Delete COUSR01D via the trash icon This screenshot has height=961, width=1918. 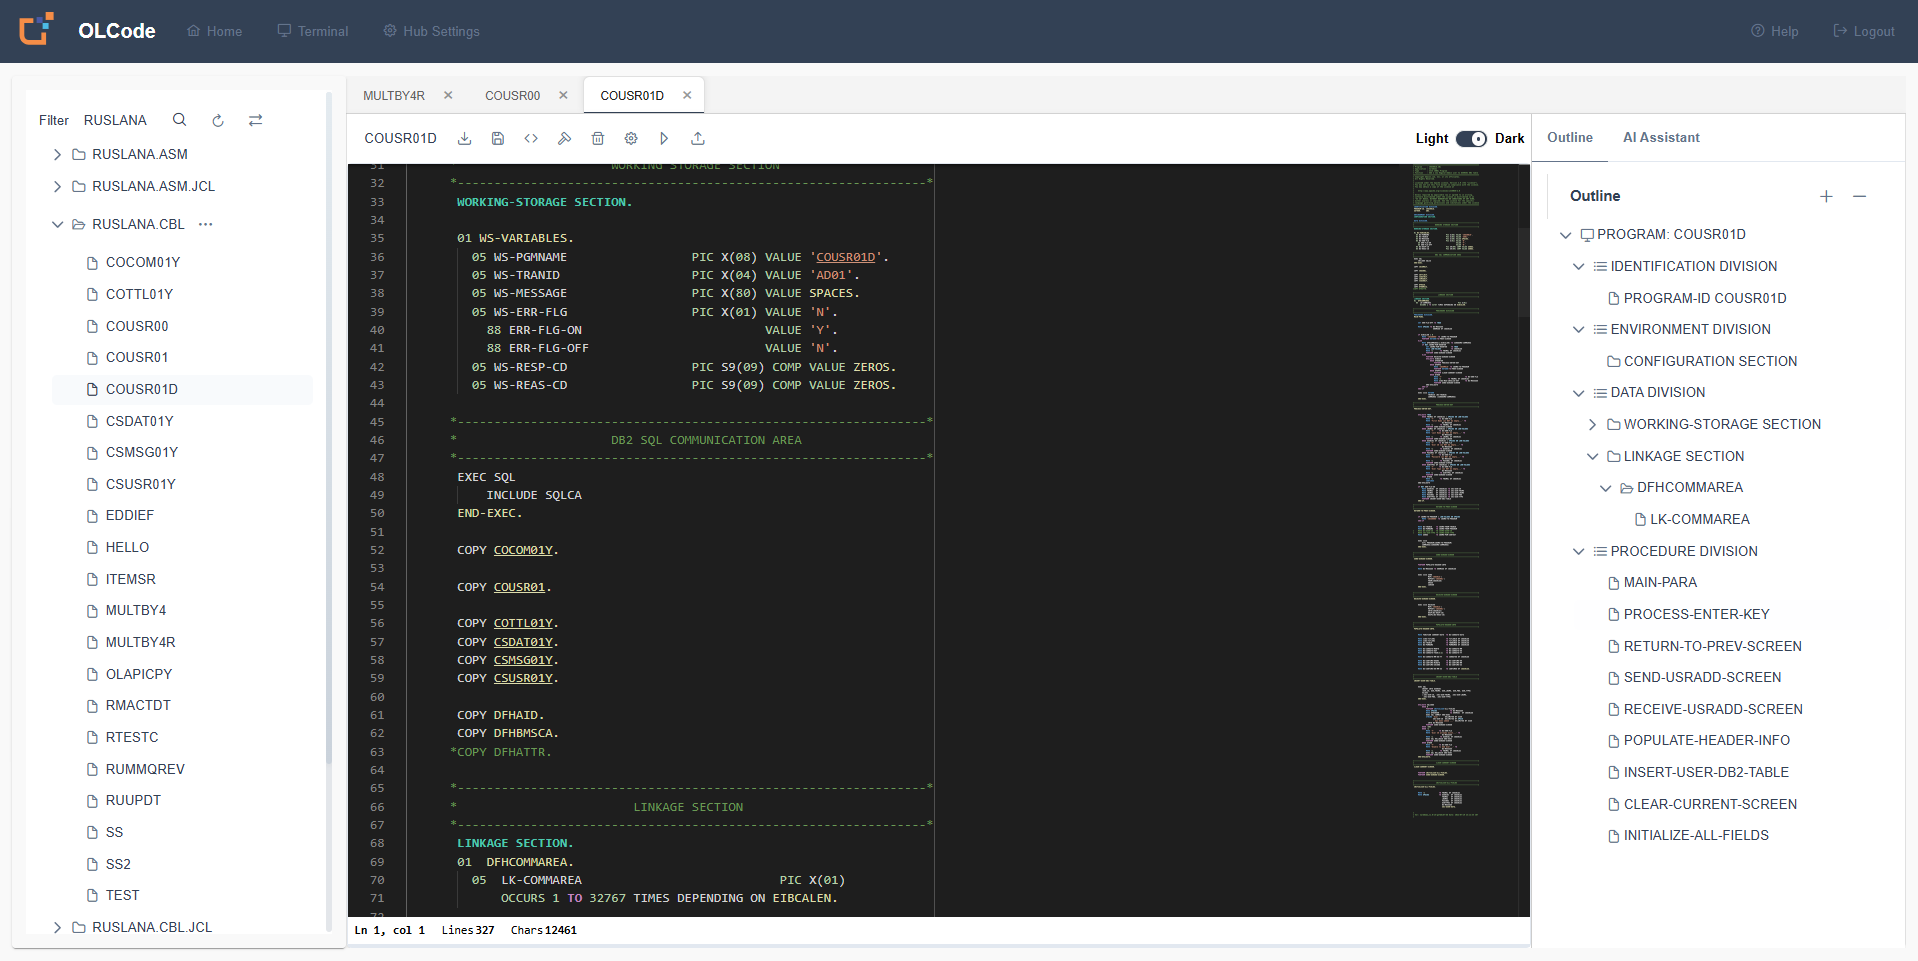pyautogui.click(x=598, y=138)
